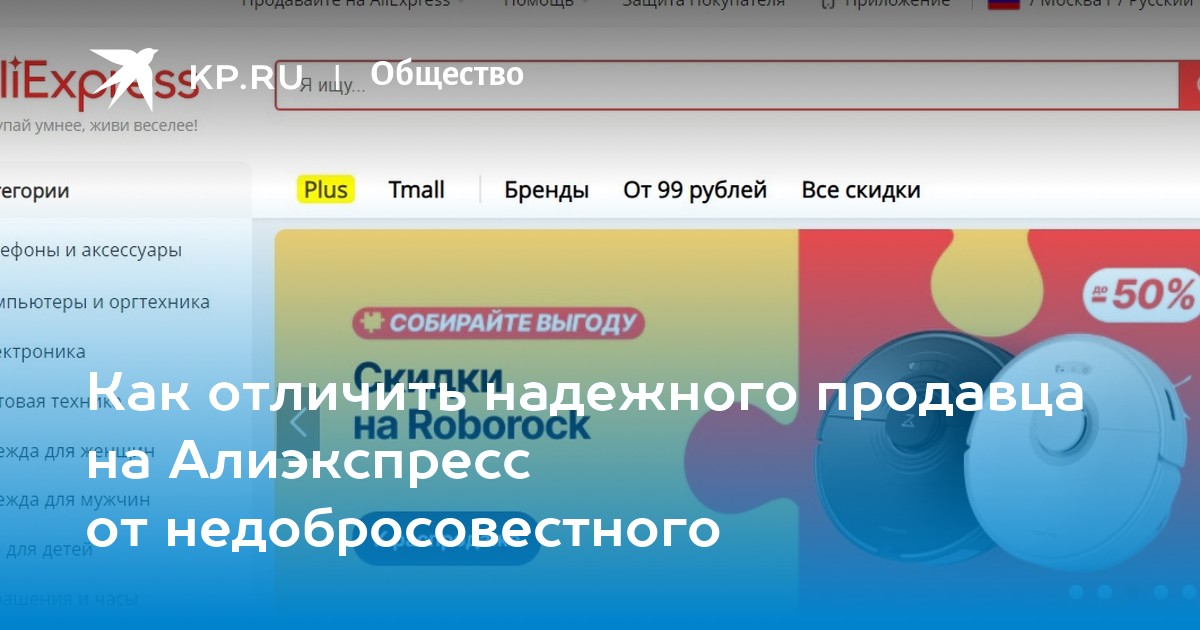Open Компьютеры и оргтехника category

point(105,301)
